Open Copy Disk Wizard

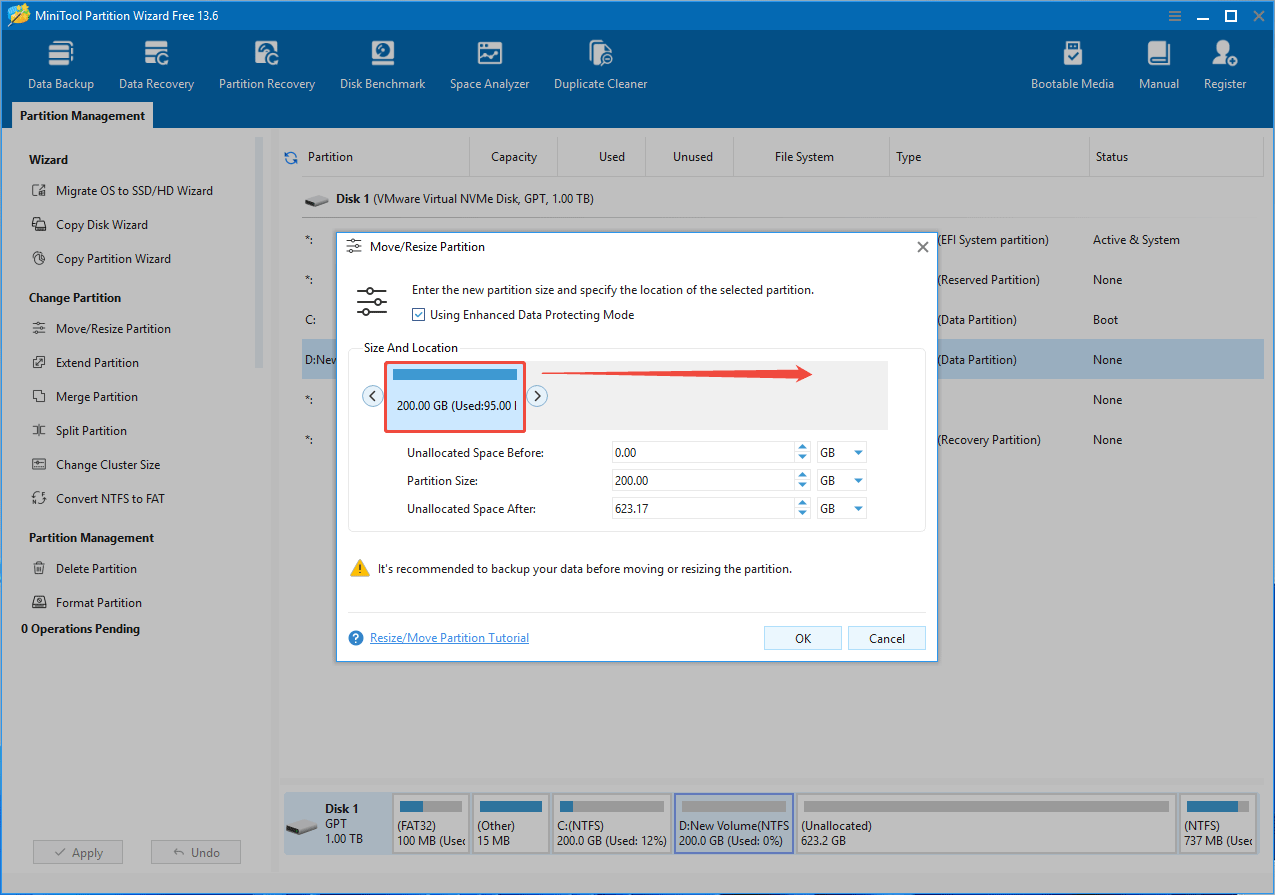(90, 225)
